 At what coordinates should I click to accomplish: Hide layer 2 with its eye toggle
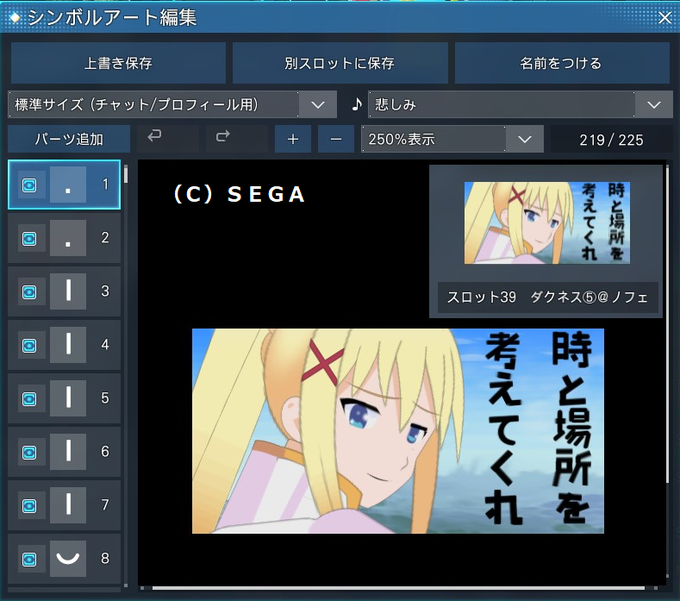(29, 238)
